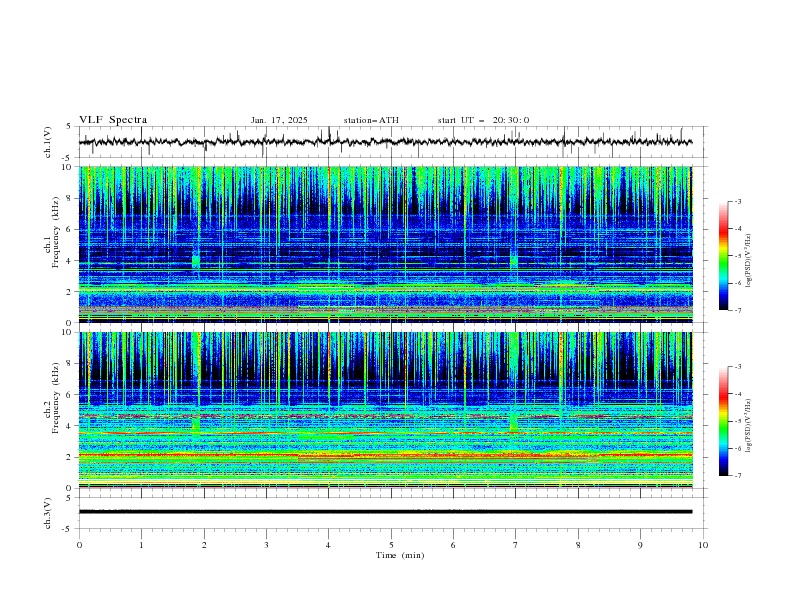
Task: Click the ch.1 spectrogram color scale bar
Action: tap(723, 256)
